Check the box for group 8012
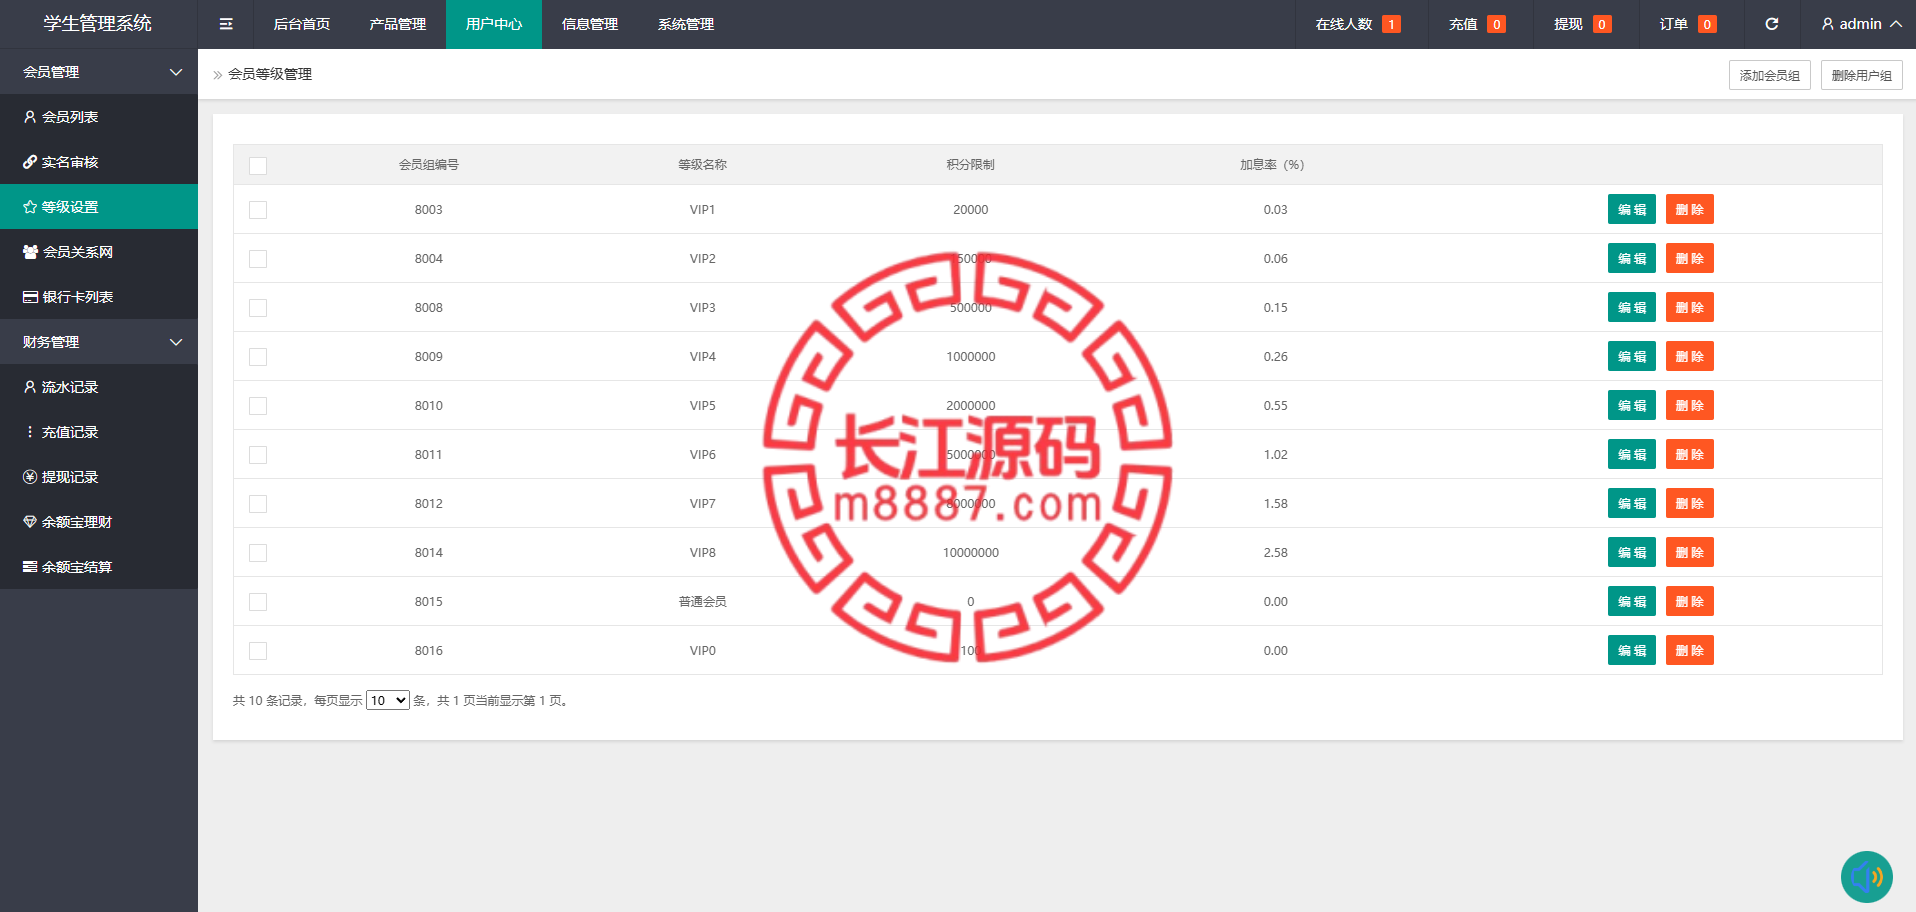The height and width of the screenshot is (912, 1916). coord(258,504)
